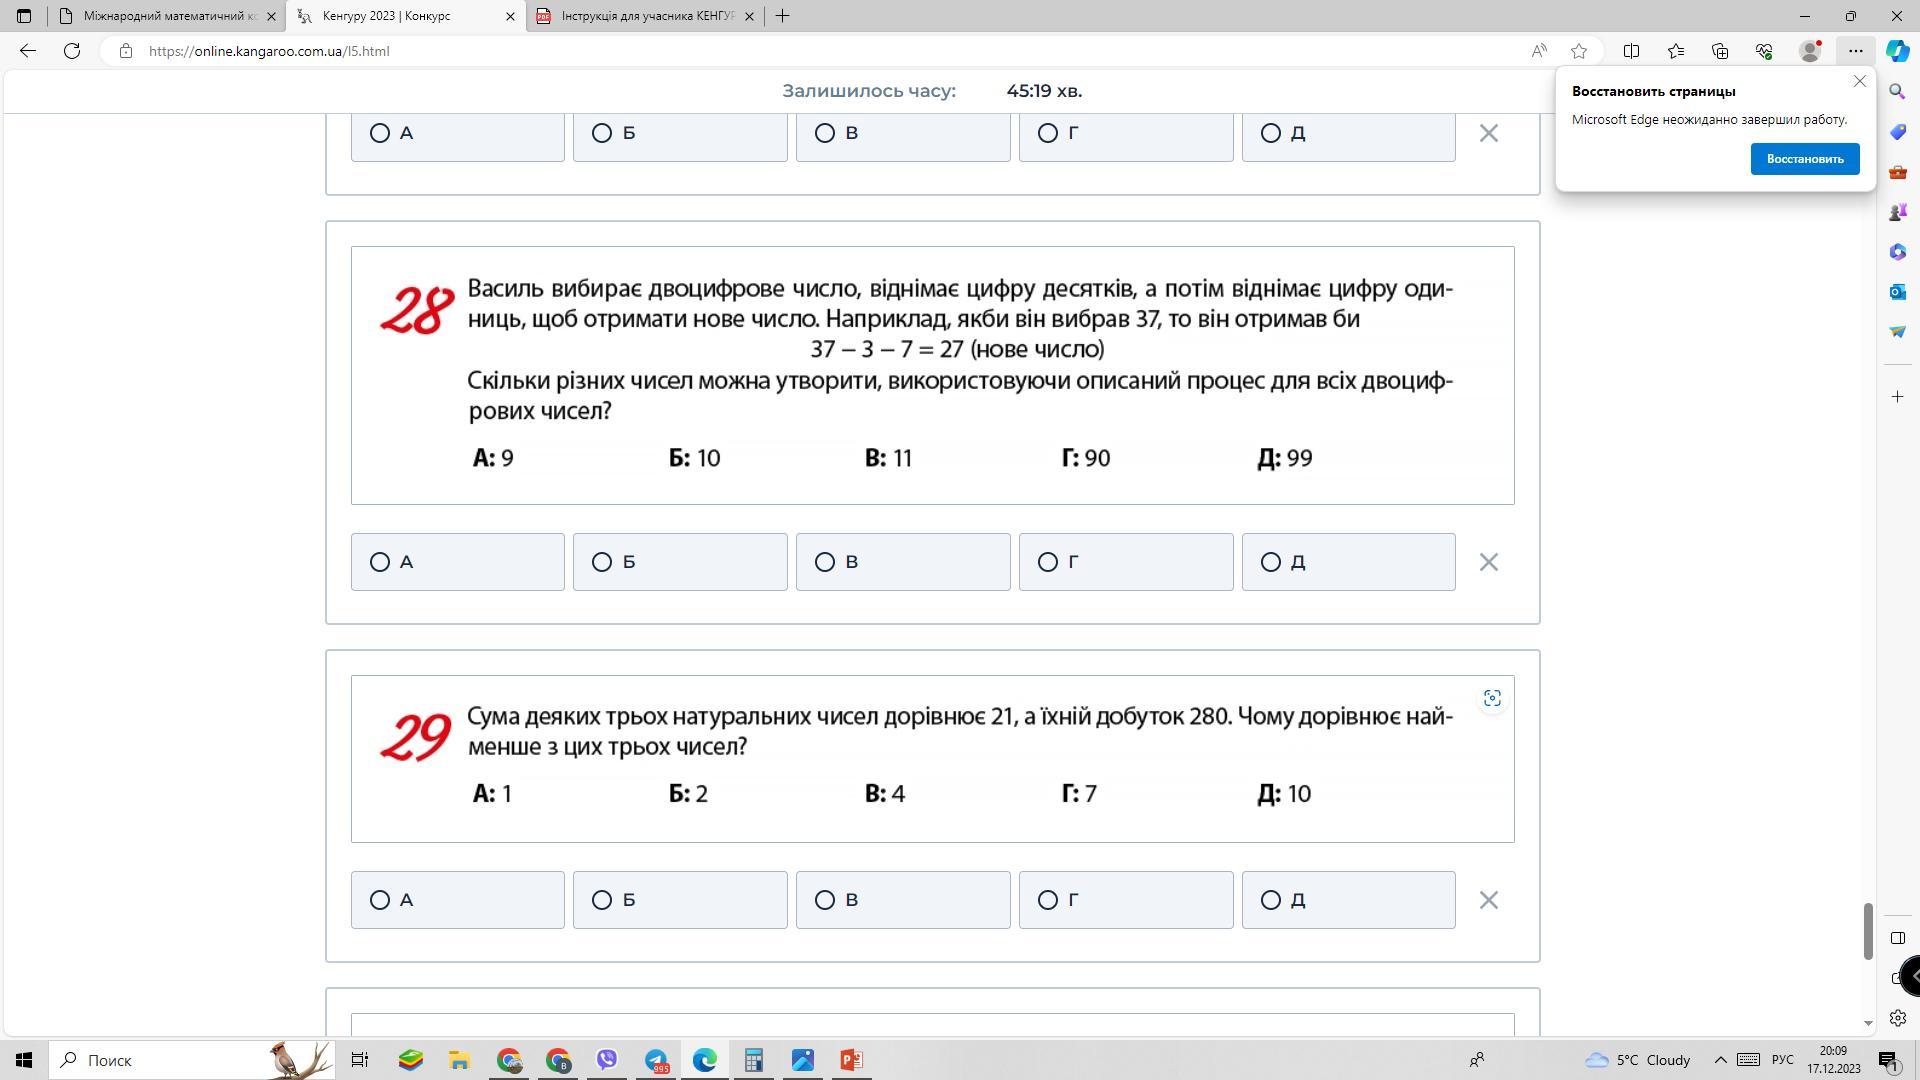The width and height of the screenshot is (1920, 1080).
Task: Switch to Міжнародний математичний конкурс tab
Action: click(x=170, y=16)
